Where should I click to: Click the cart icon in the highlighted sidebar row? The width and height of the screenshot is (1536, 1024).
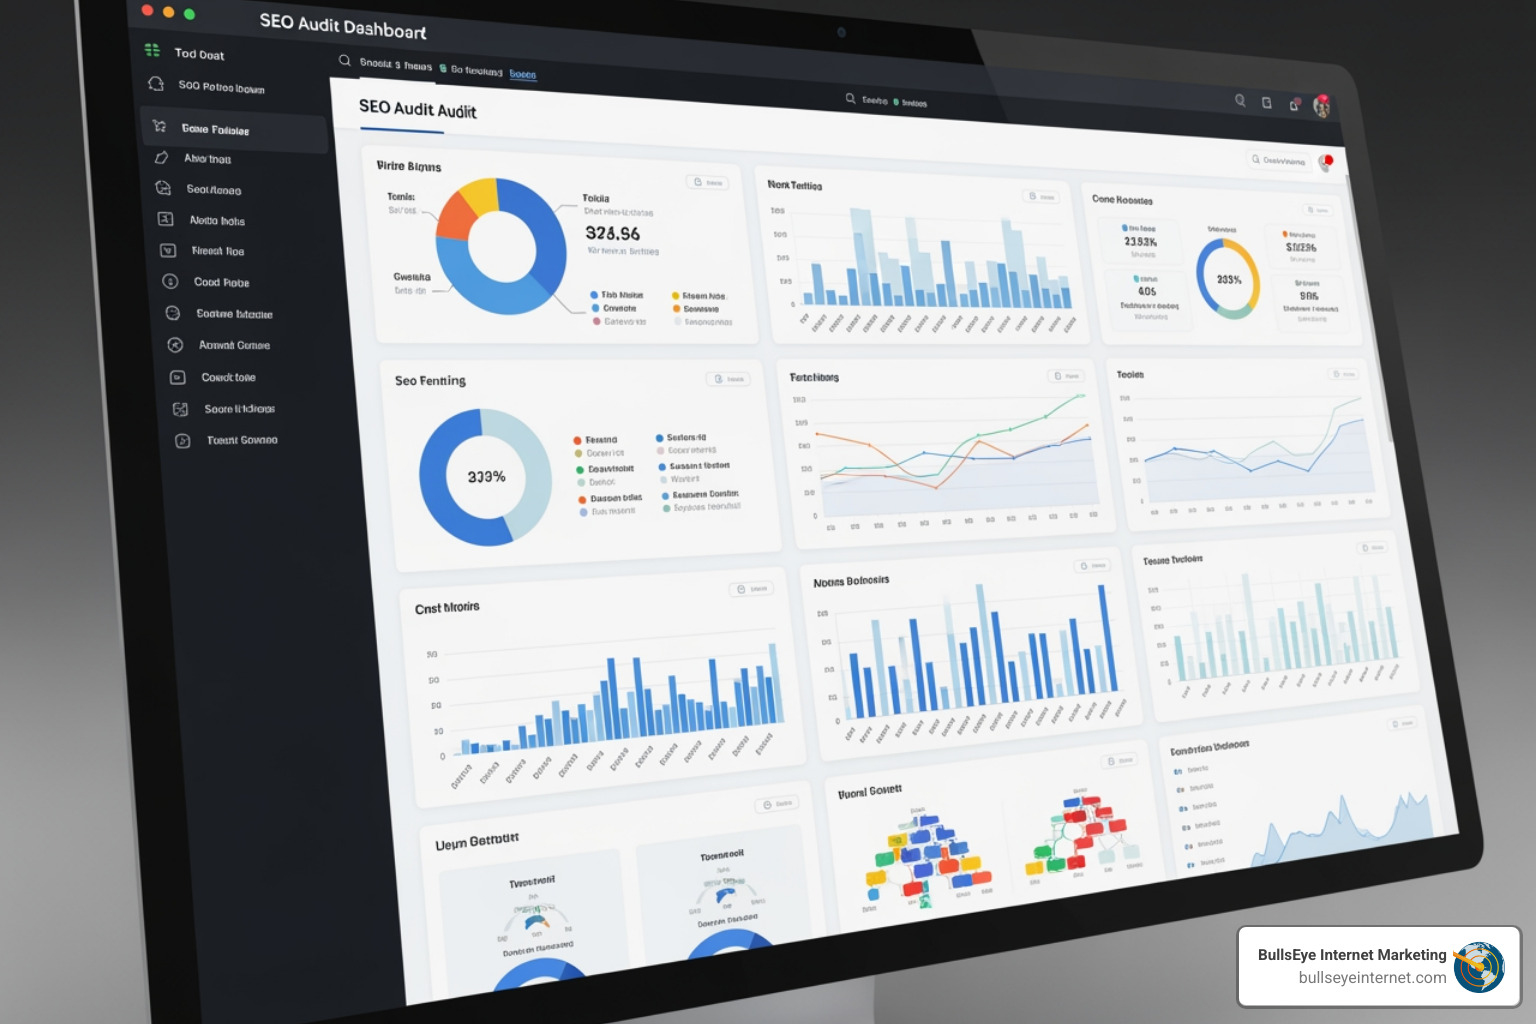tap(160, 126)
